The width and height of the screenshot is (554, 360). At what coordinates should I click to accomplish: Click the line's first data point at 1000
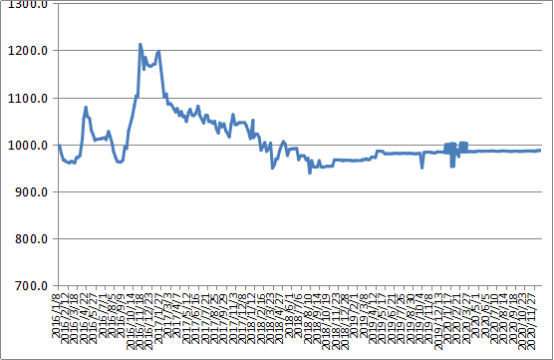[x=59, y=145]
